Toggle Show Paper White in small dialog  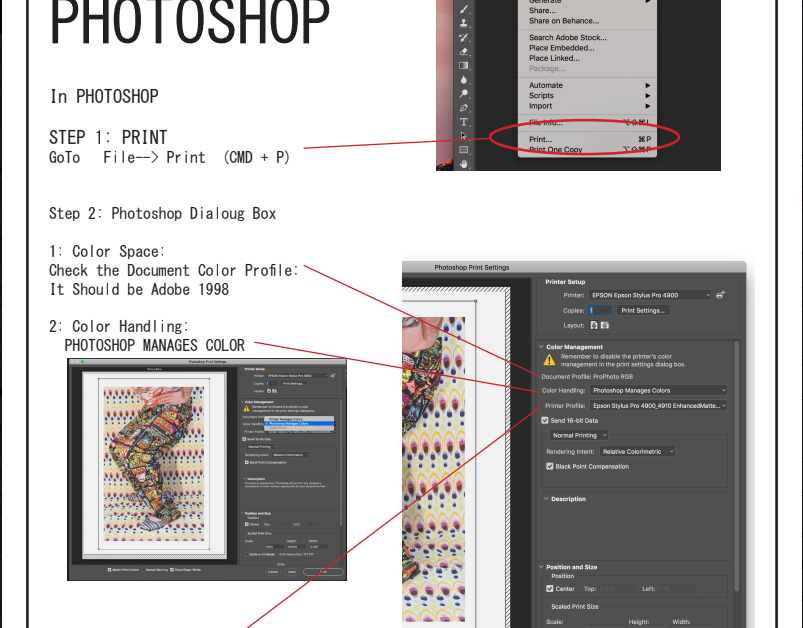click(x=172, y=570)
